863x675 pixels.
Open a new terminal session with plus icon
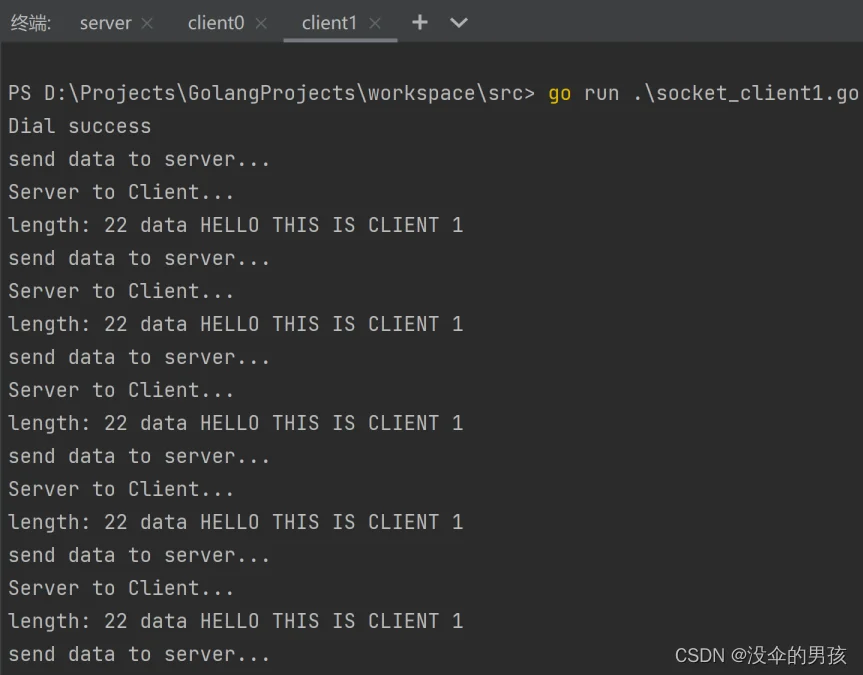(419, 23)
